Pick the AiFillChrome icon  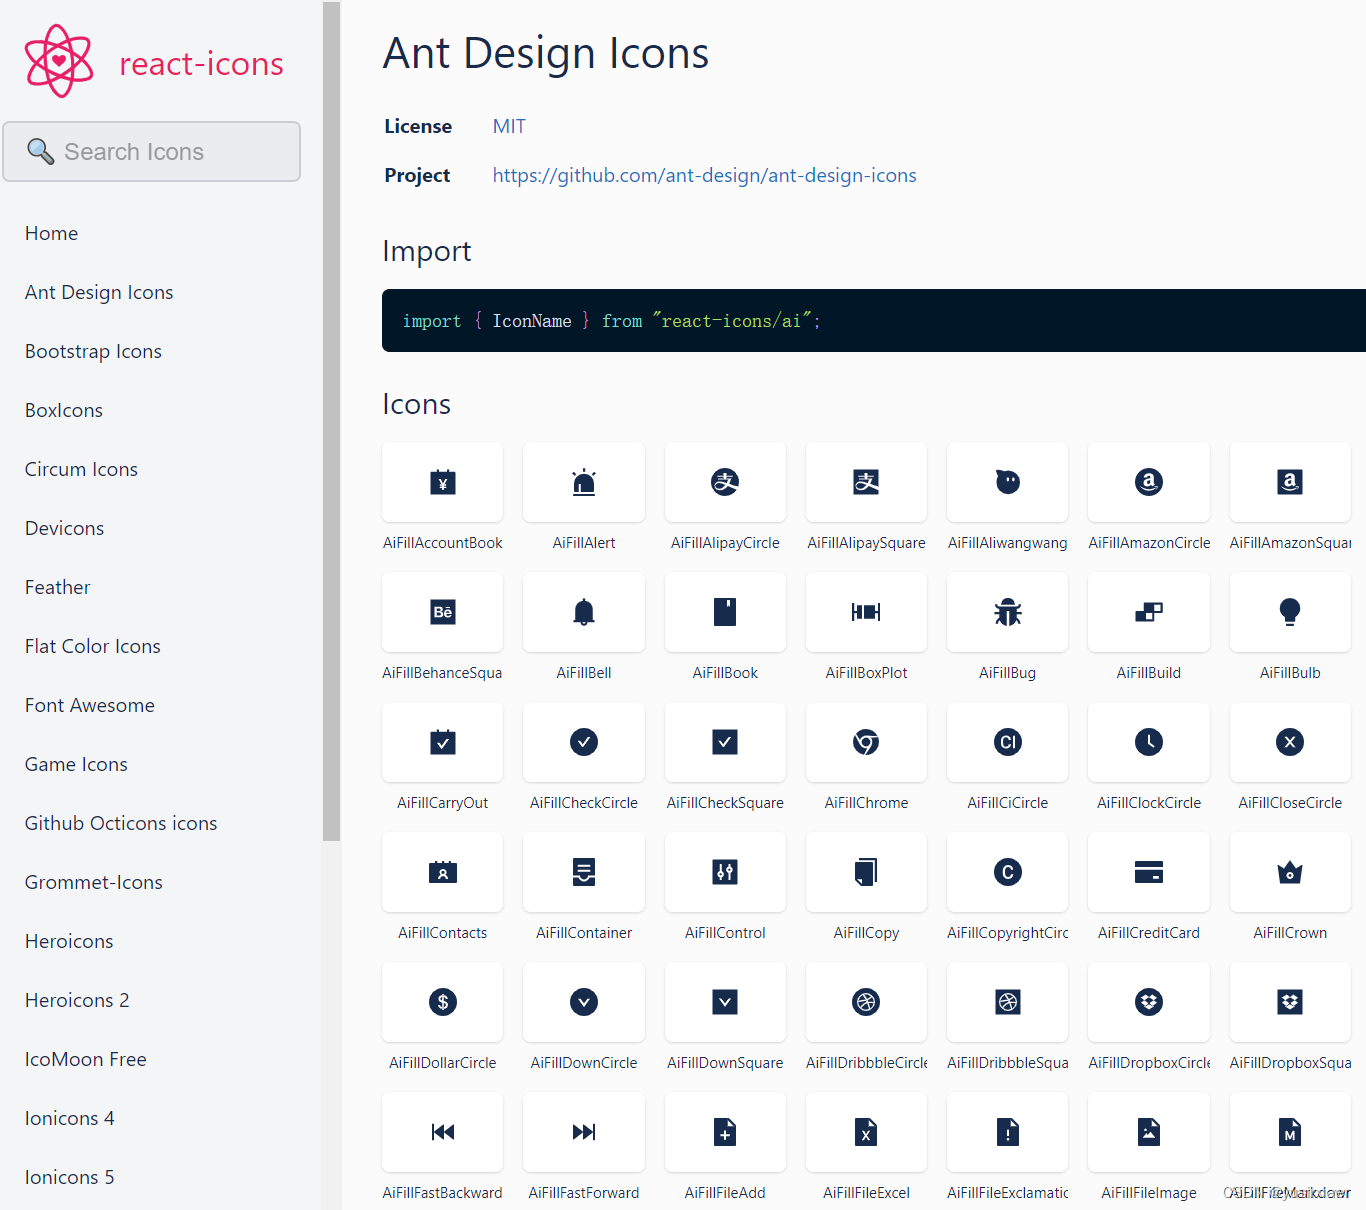pyautogui.click(x=866, y=742)
